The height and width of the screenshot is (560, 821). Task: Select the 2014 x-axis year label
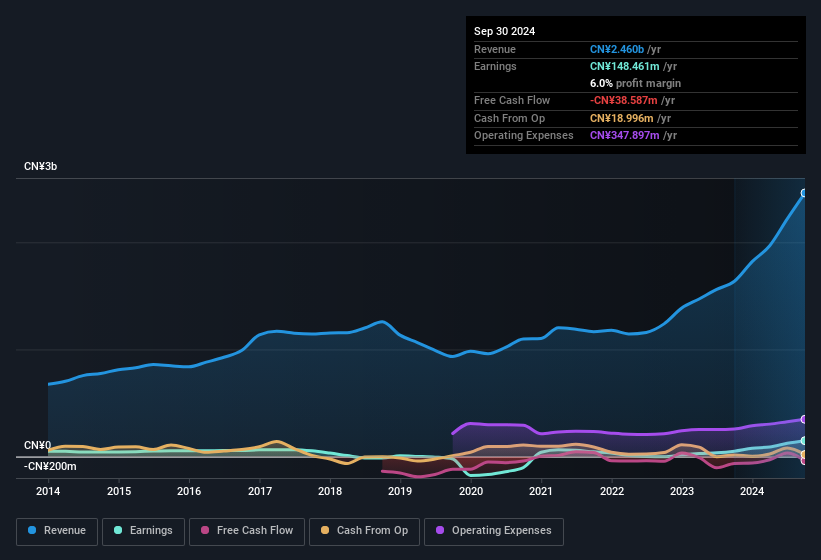pos(48,491)
